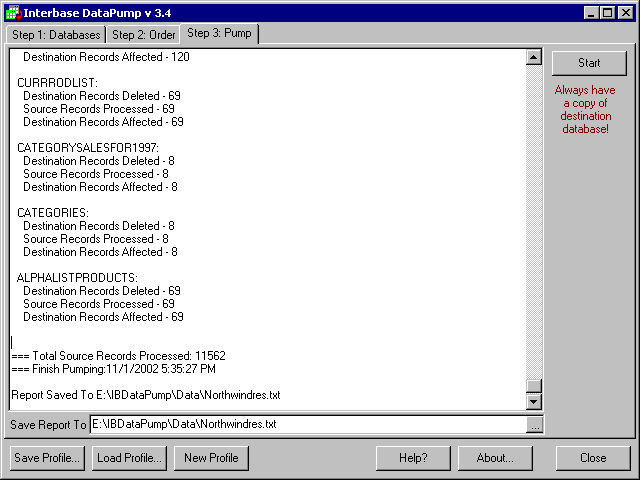Click the Start button

pyautogui.click(x=589, y=63)
